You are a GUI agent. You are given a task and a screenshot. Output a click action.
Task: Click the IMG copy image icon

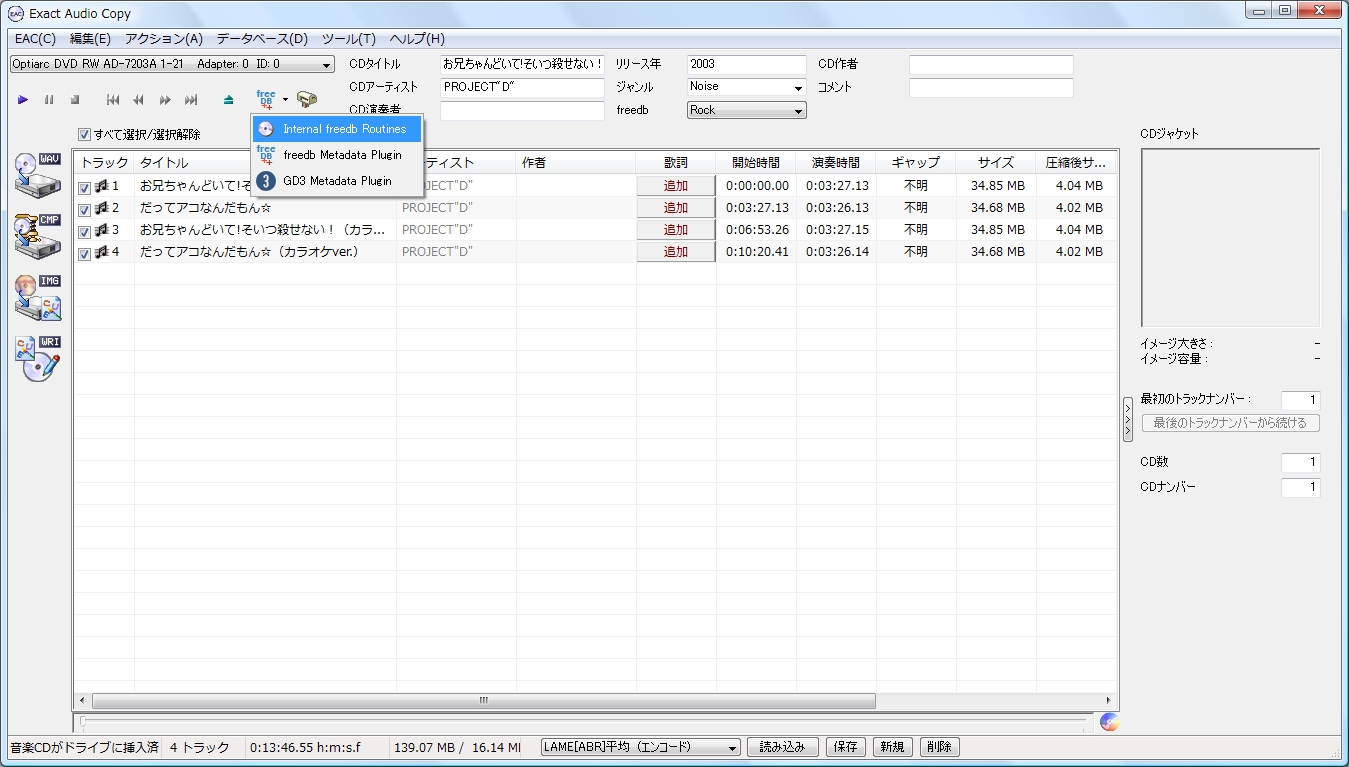(x=38, y=298)
